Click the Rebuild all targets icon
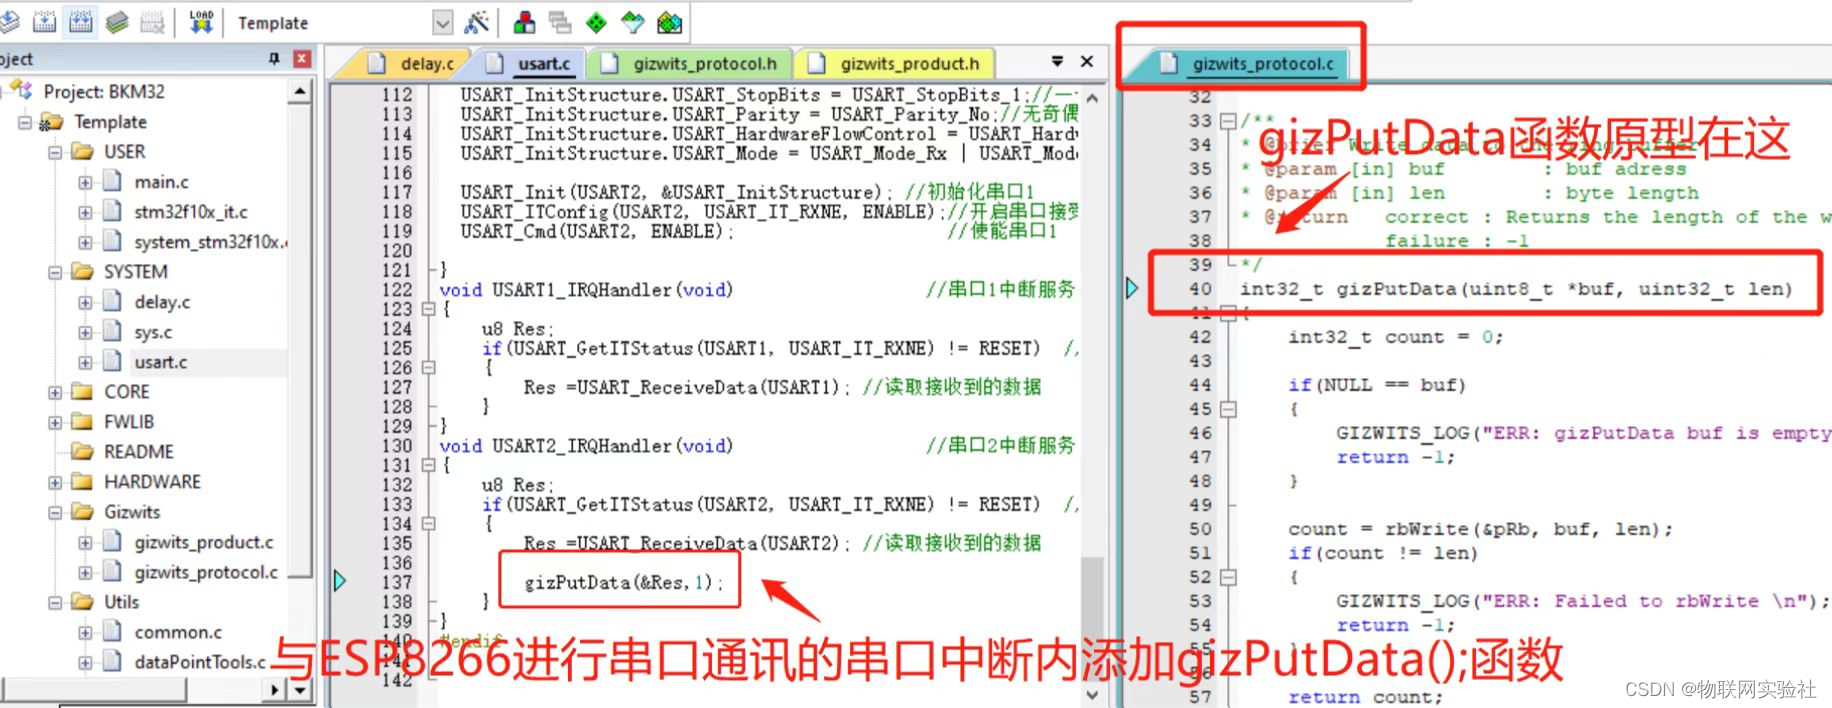The image size is (1832, 708). [x=81, y=21]
